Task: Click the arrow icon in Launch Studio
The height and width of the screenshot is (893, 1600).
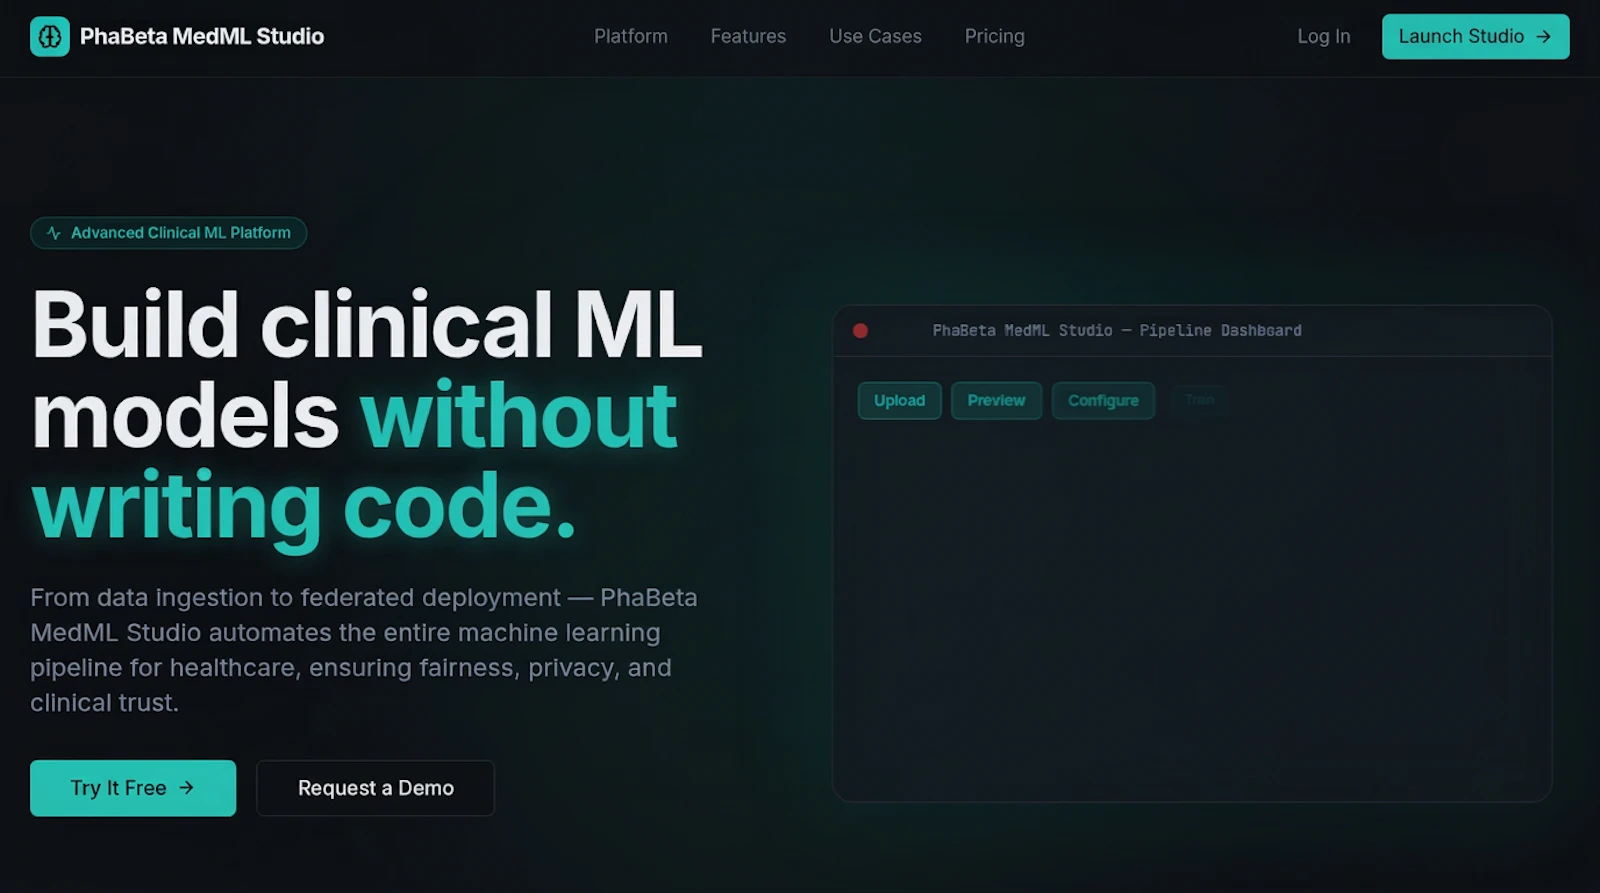Action: tap(1543, 37)
